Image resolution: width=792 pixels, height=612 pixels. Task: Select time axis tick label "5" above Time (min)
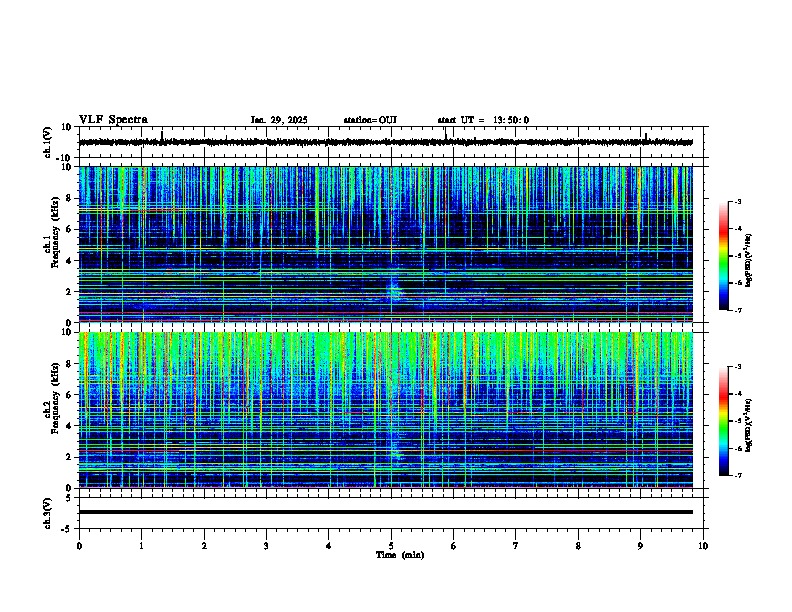click(x=391, y=546)
